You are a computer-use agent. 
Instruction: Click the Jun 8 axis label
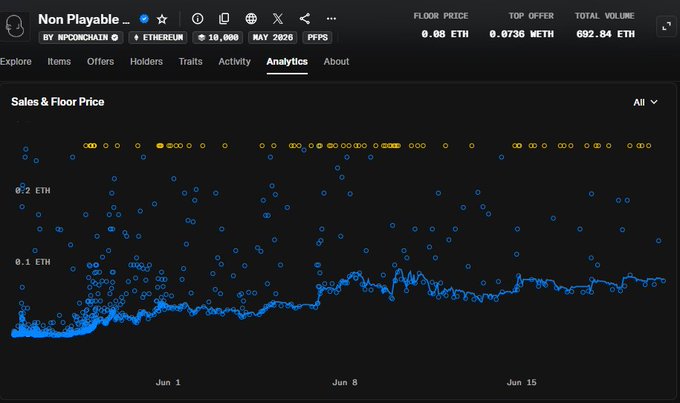tap(345, 382)
